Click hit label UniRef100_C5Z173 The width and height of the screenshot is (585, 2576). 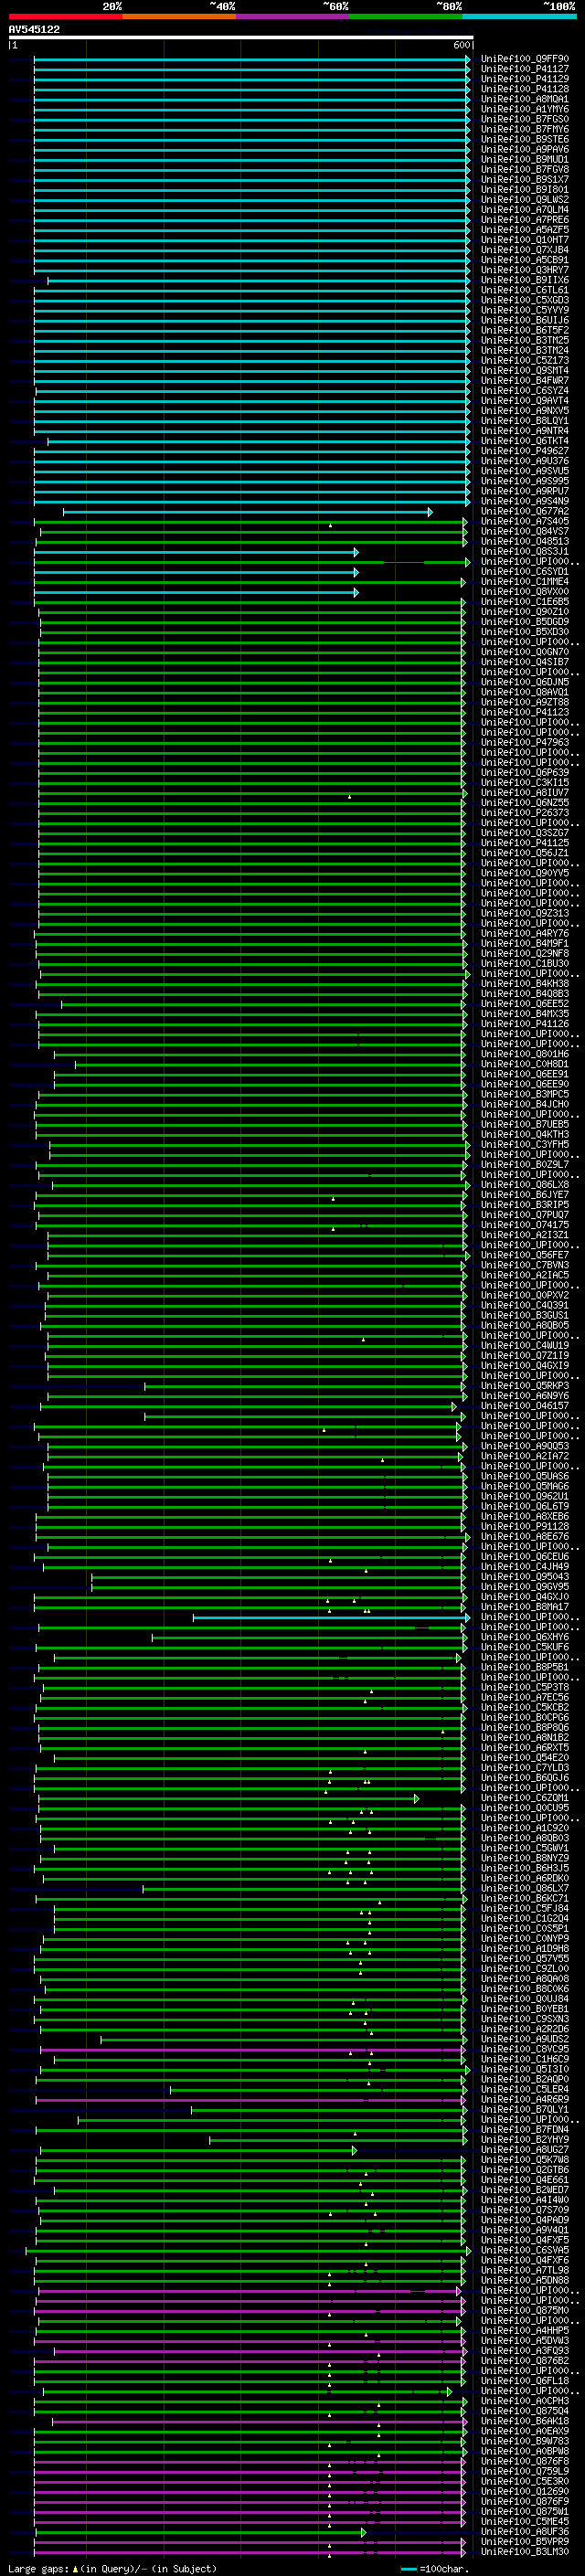pos(524,360)
